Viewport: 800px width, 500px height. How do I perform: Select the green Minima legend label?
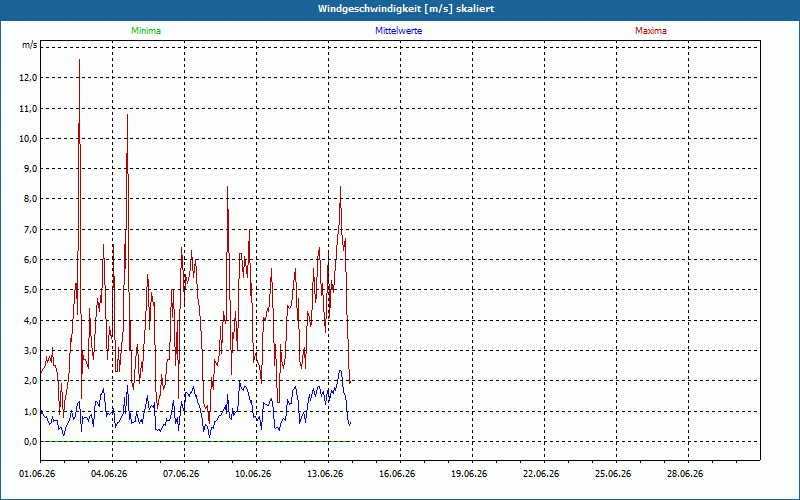(x=146, y=31)
